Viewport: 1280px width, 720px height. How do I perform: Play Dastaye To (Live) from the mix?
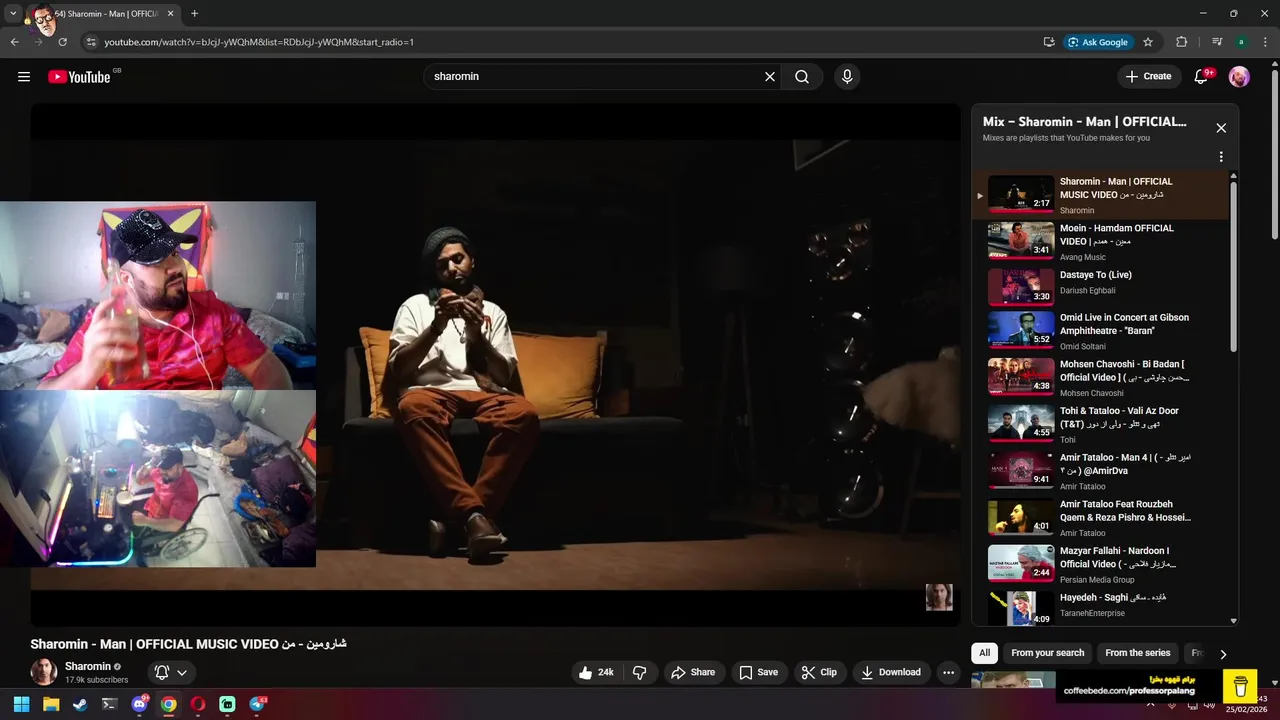(x=1100, y=285)
